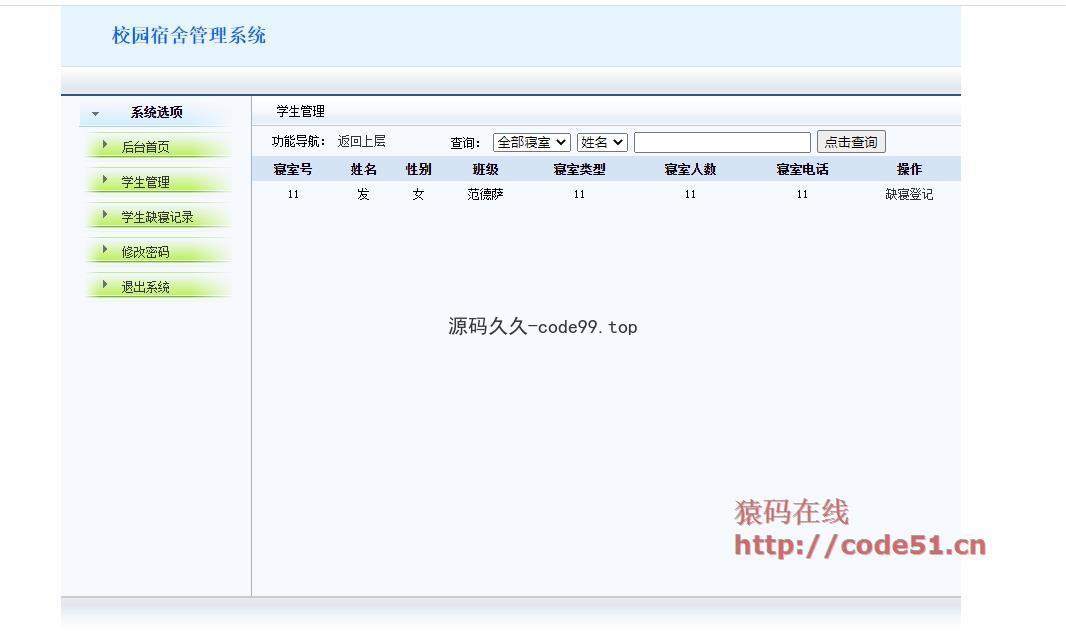Follow the 返回上层 navigation link
The image size is (1066, 633).
(x=361, y=142)
